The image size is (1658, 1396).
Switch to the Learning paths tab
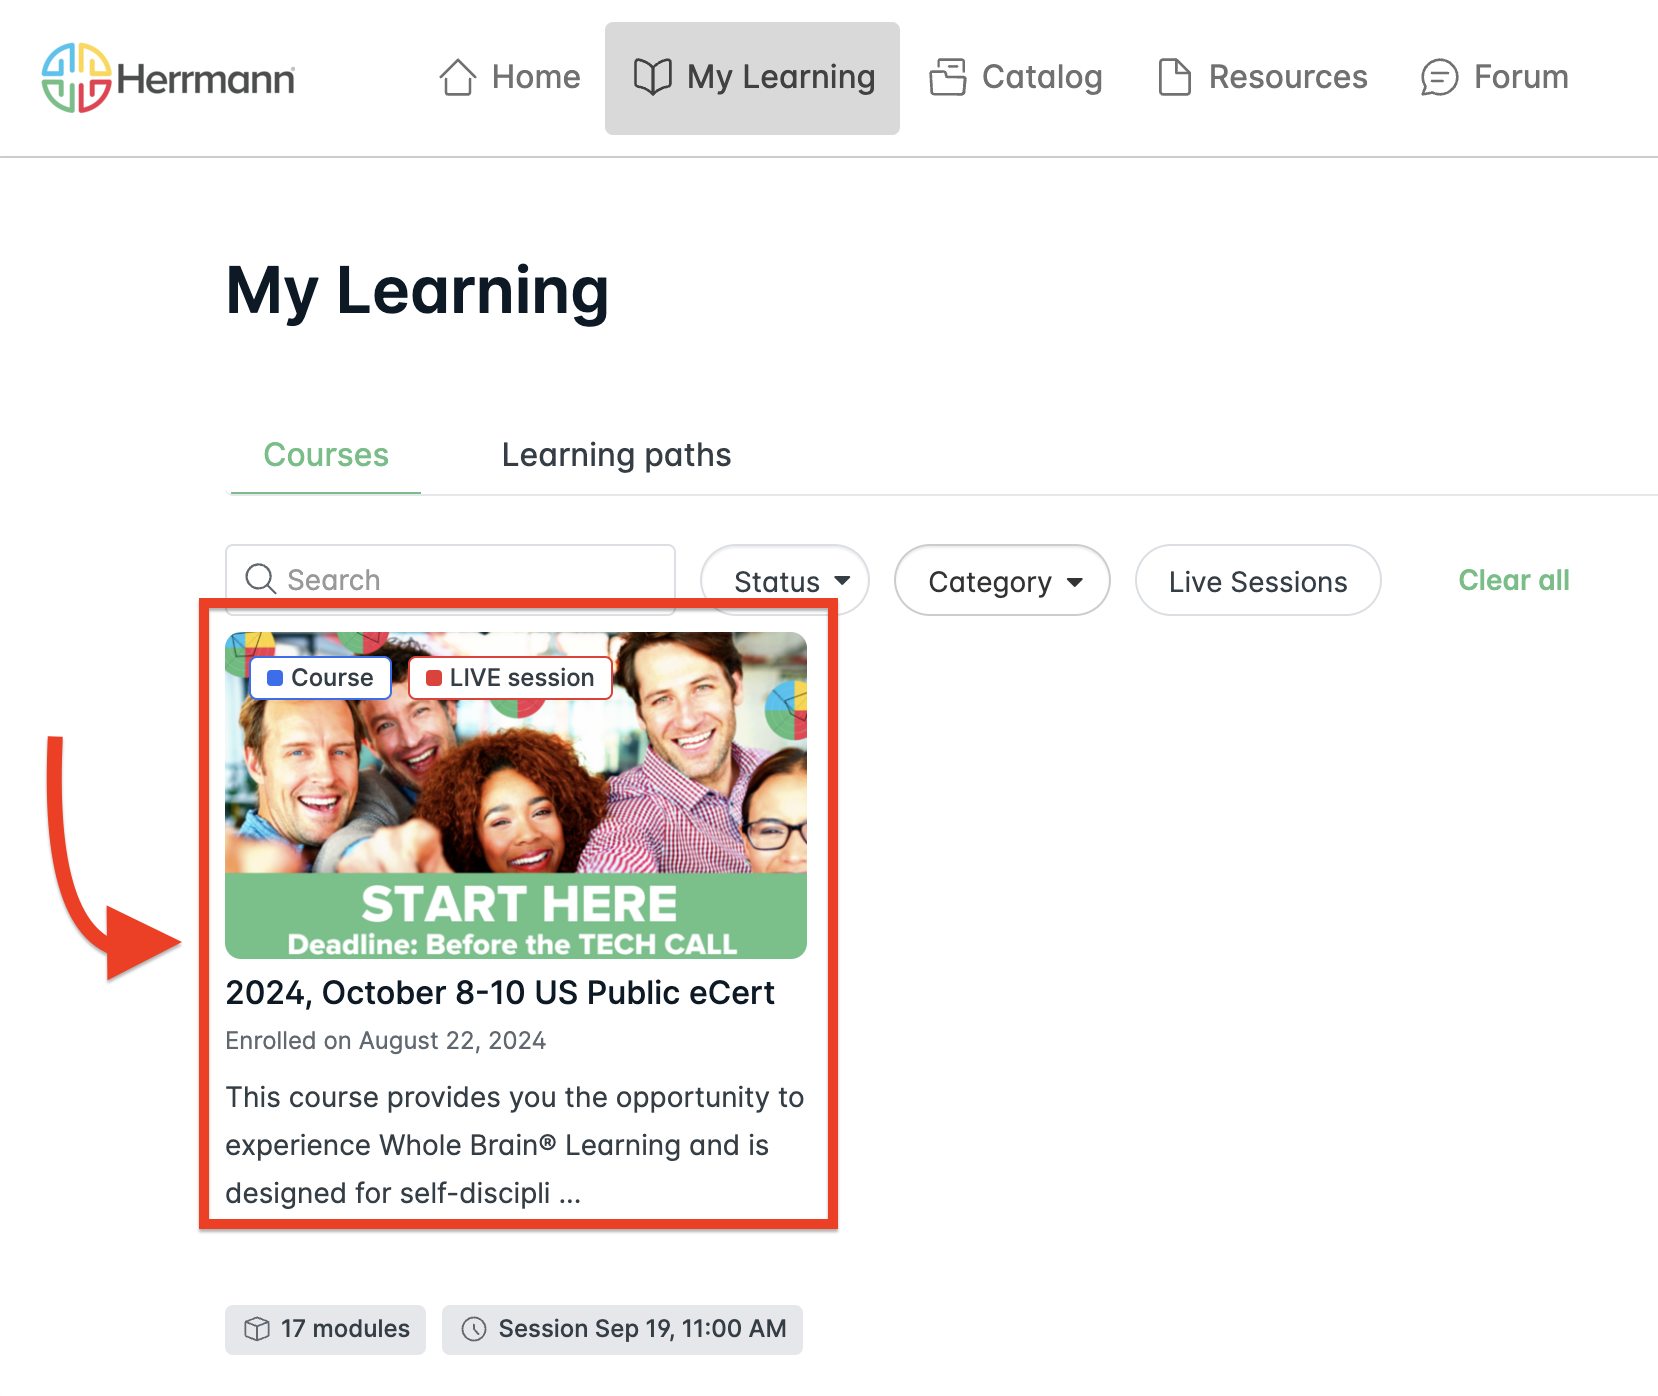pyautogui.click(x=617, y=456)
